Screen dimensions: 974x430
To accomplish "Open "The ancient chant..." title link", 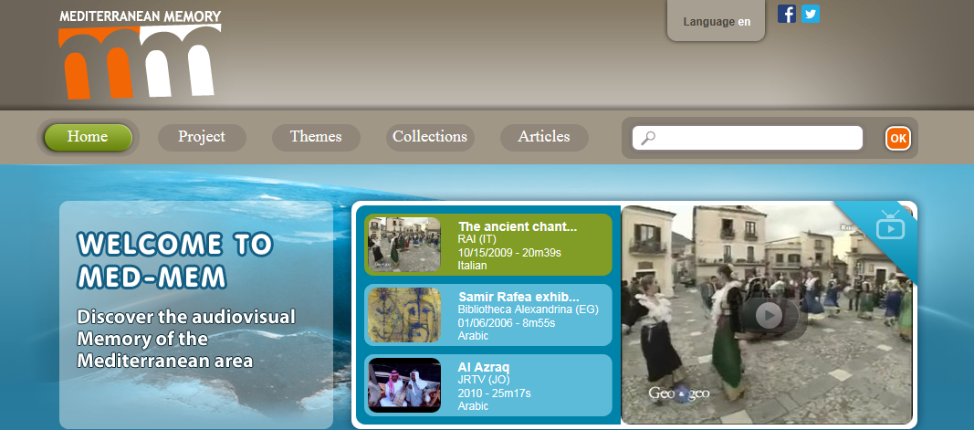I will tap(517, 226).
